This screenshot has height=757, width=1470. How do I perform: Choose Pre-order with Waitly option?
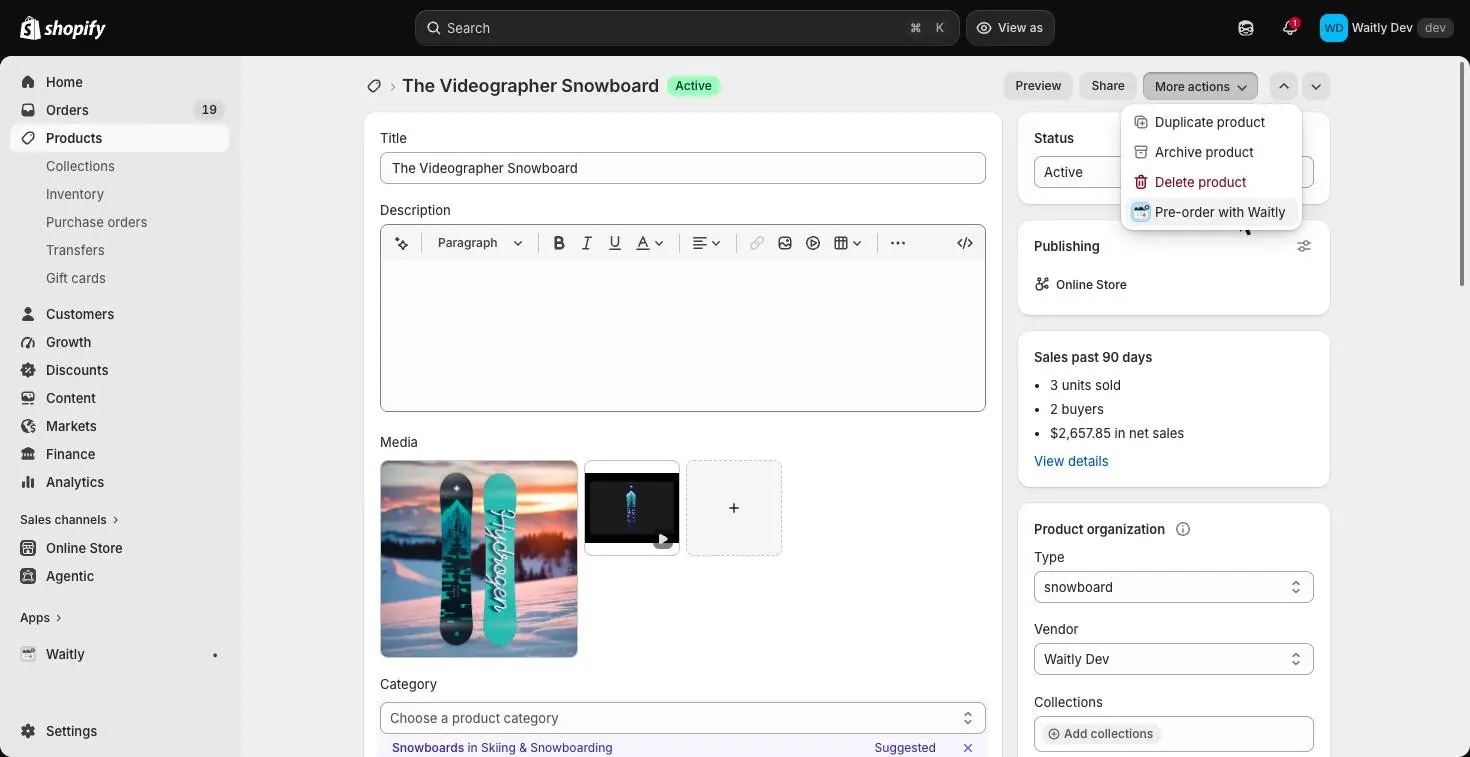pos(1211,212)
